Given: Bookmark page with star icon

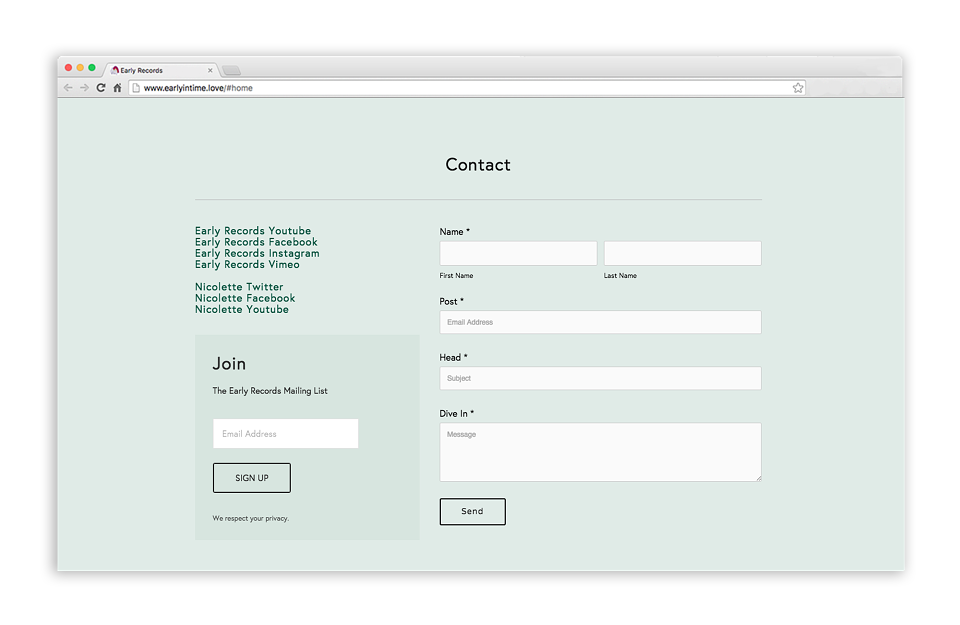Looking at the screenshot, I should (x=798, y=88).
